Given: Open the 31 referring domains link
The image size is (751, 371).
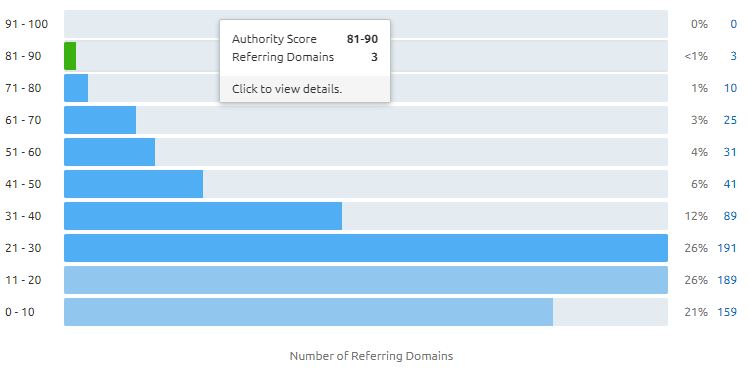Looking at the screenshot, I should [x=730, y=152].
